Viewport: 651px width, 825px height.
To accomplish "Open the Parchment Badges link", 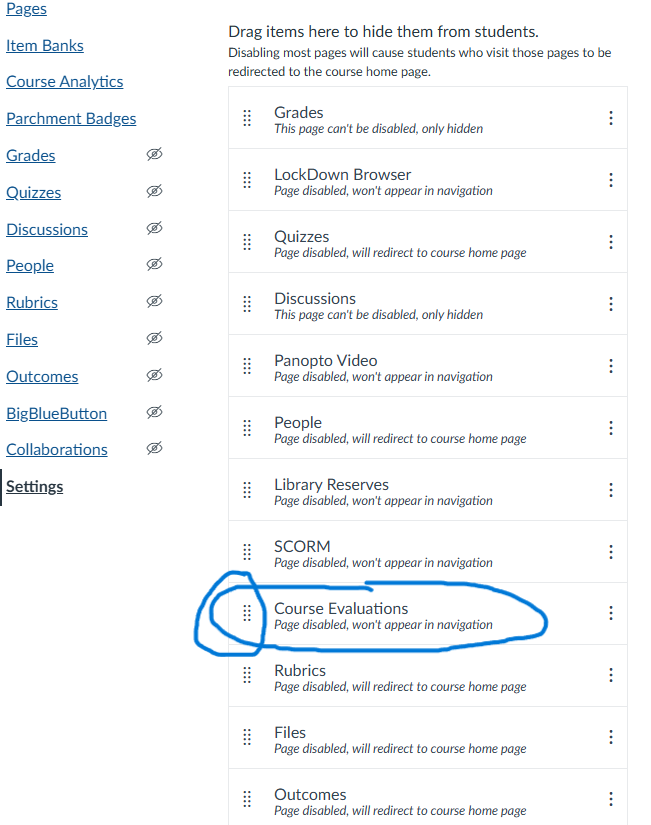I will (71, 119).
